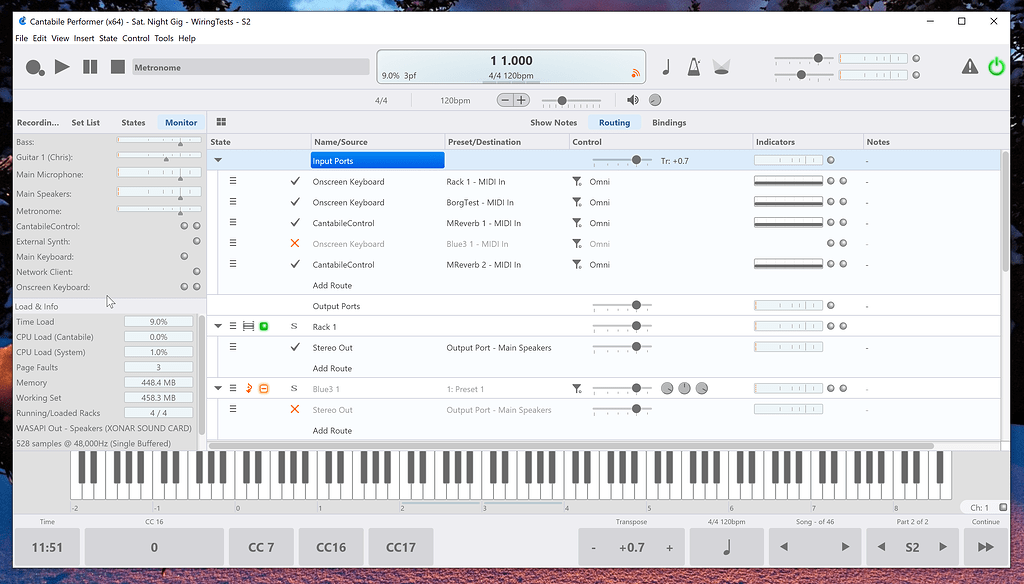Decrease tempo with the minus stepper
The height and width of the screenshot is (584, 1024).
click(x=505, y=100)
